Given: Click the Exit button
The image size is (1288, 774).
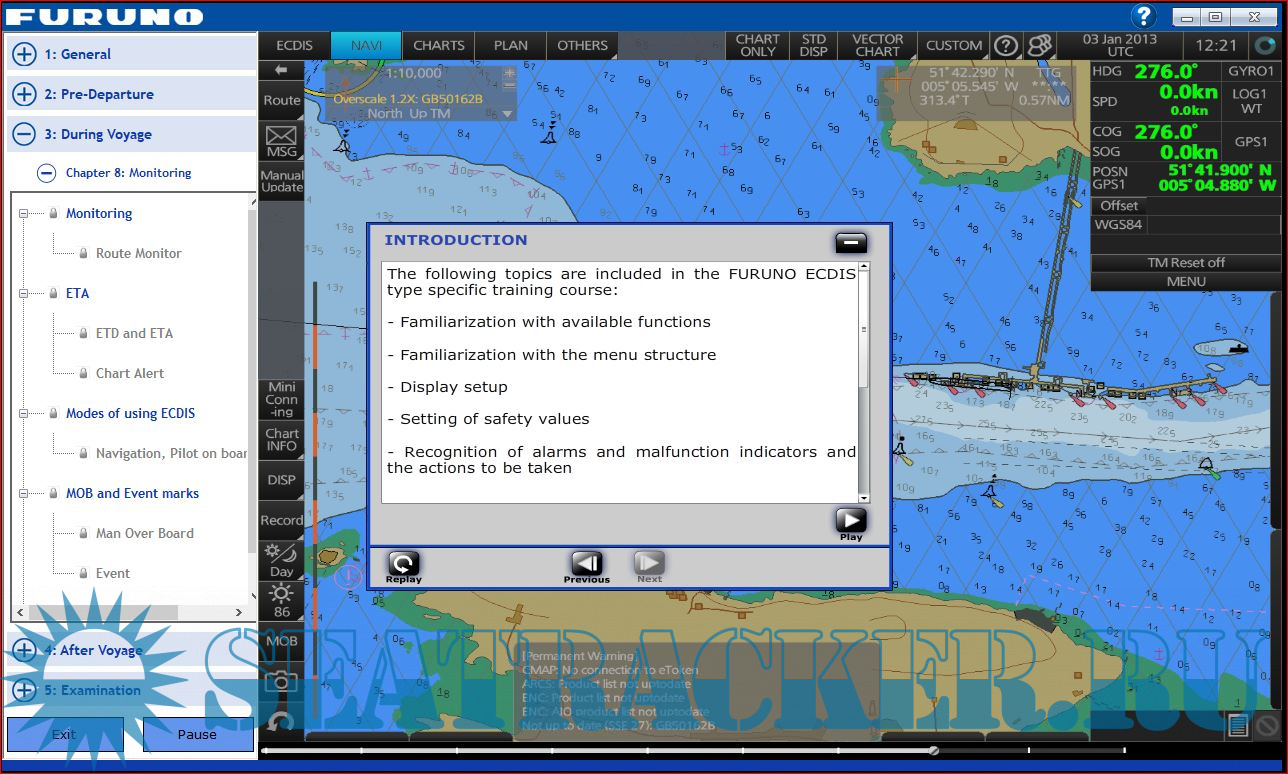Looking at the screenshot, I should [x=64, y=734].
